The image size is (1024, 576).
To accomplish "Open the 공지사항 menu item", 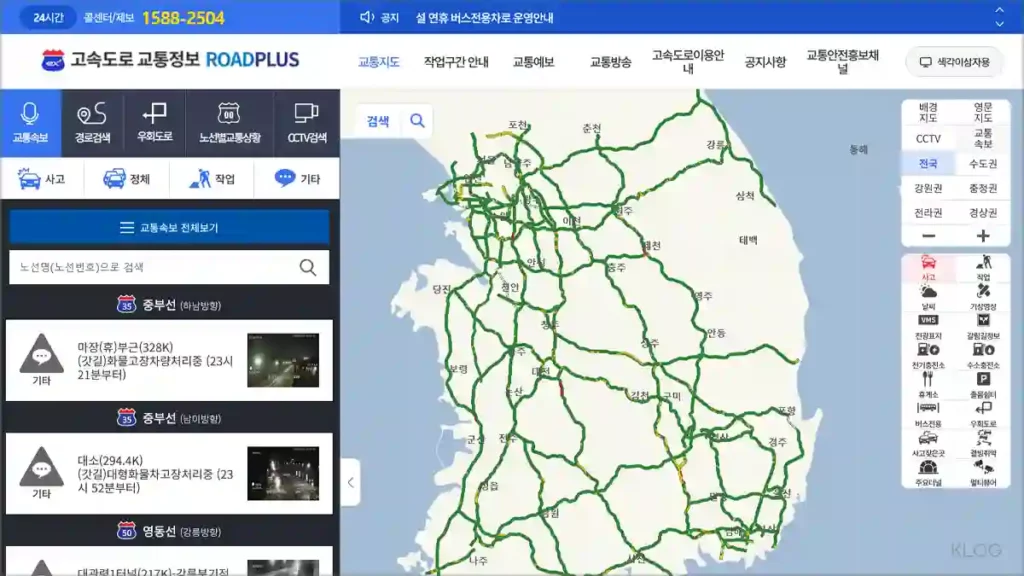I will click(x=765, y=62).
